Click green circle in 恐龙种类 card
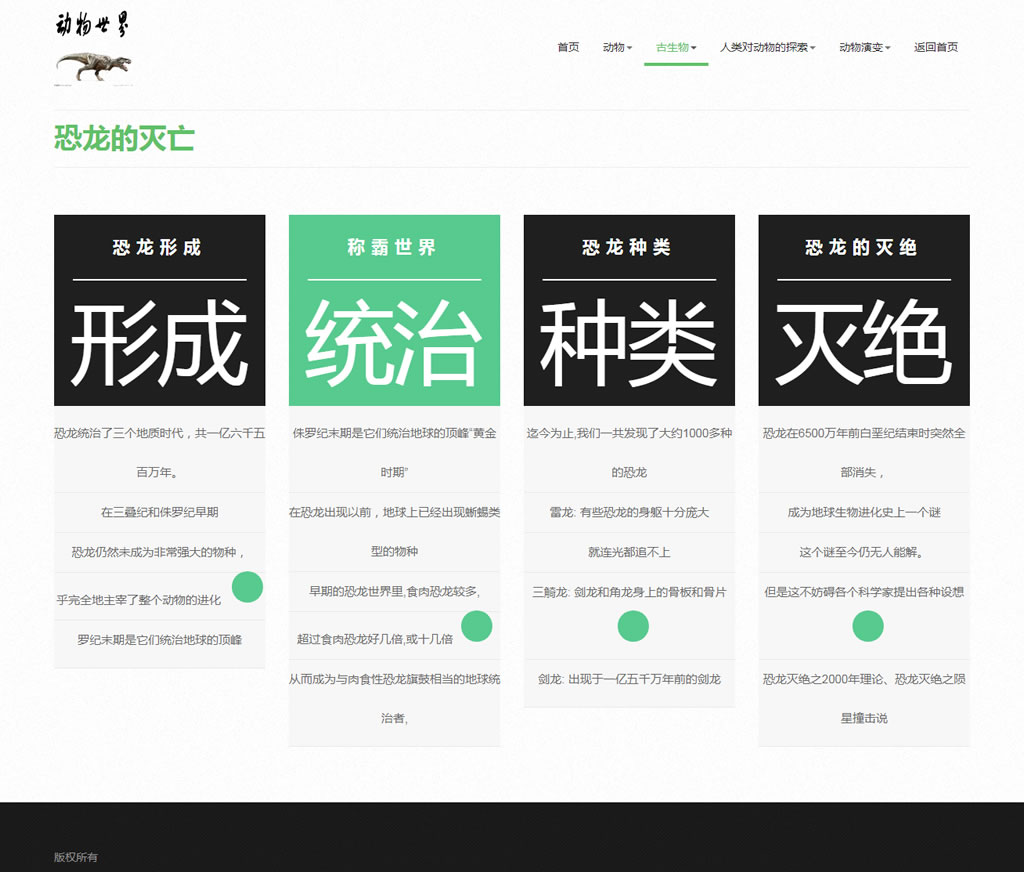Image resolution: width=1024 pixels, height=872 pixels. pyautogui.click(x=633, y=626)
